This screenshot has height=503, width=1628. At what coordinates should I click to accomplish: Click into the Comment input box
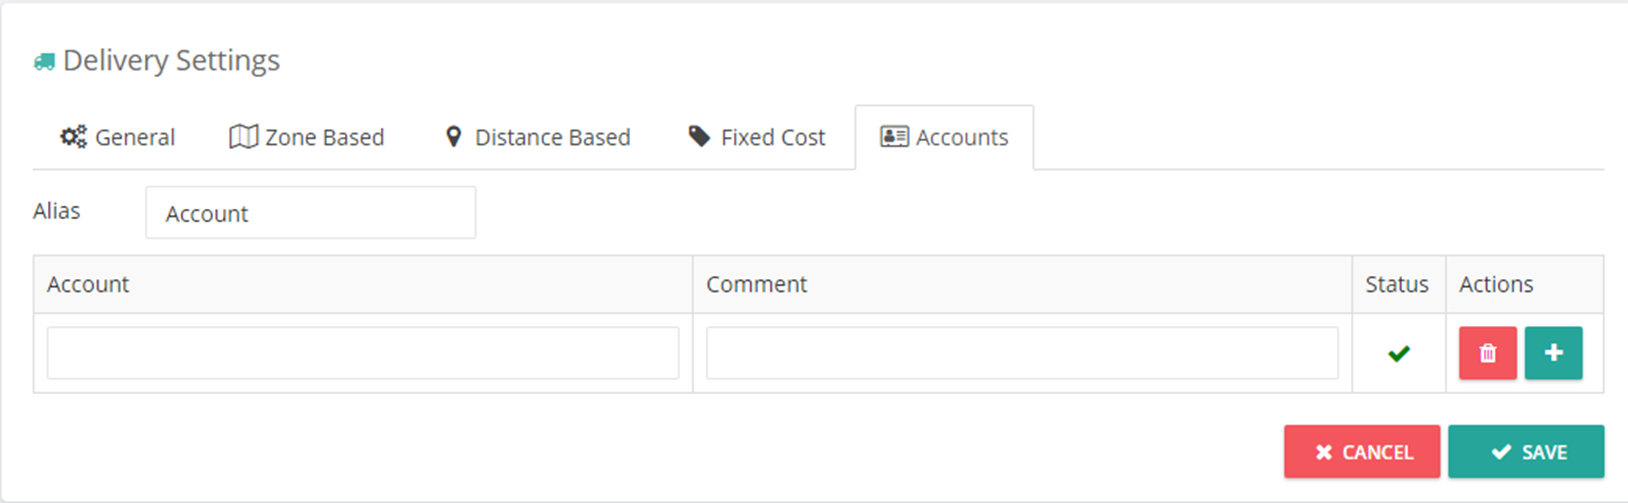click(x=1022, y=353)
